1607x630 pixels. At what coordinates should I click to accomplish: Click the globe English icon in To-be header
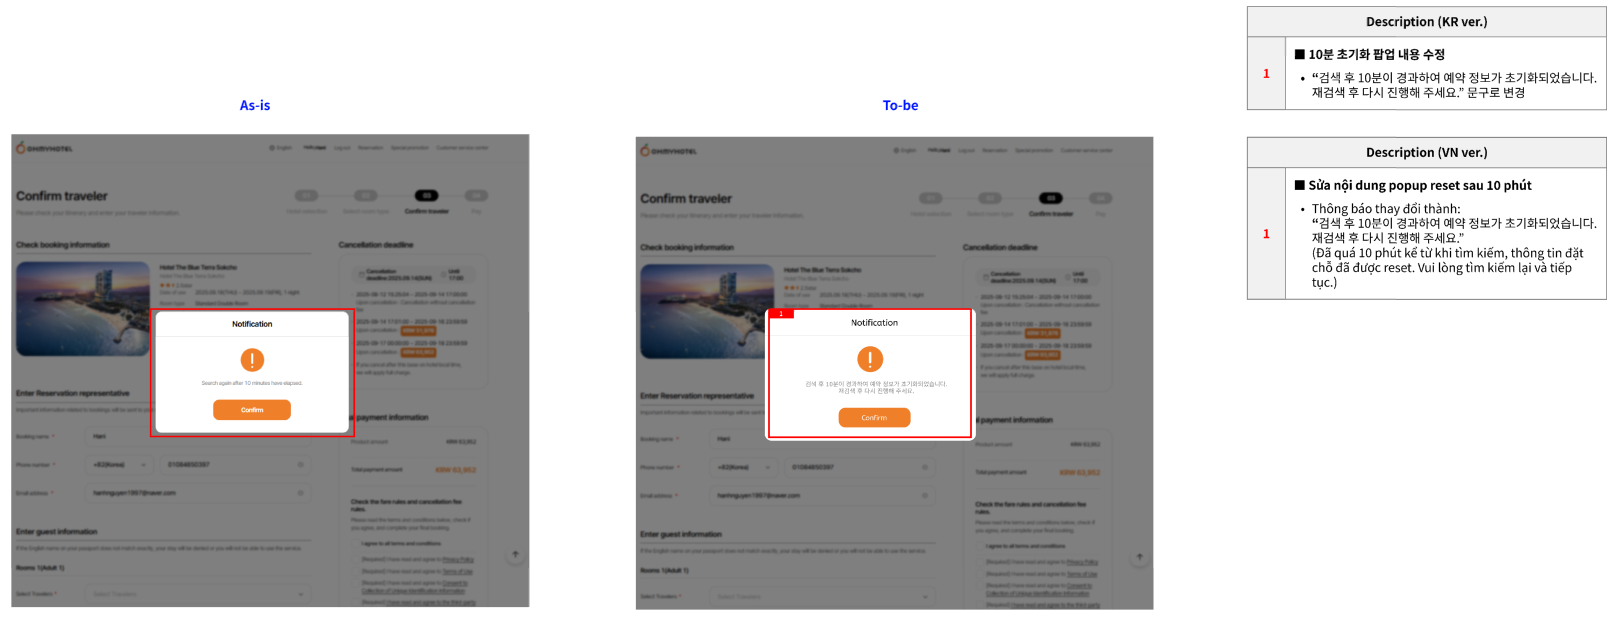[x=896, y=150]
